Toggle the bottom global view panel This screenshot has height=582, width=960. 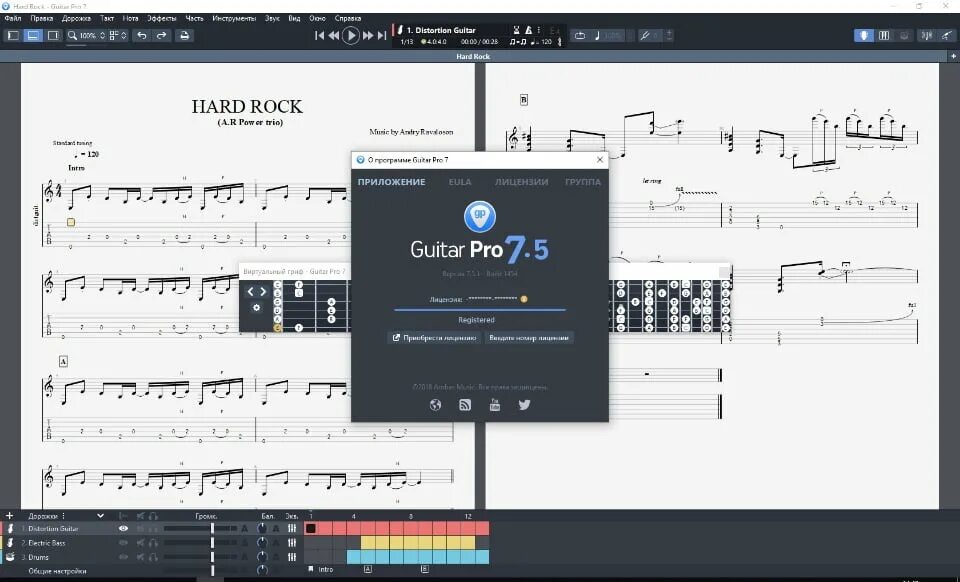(33, 35)
